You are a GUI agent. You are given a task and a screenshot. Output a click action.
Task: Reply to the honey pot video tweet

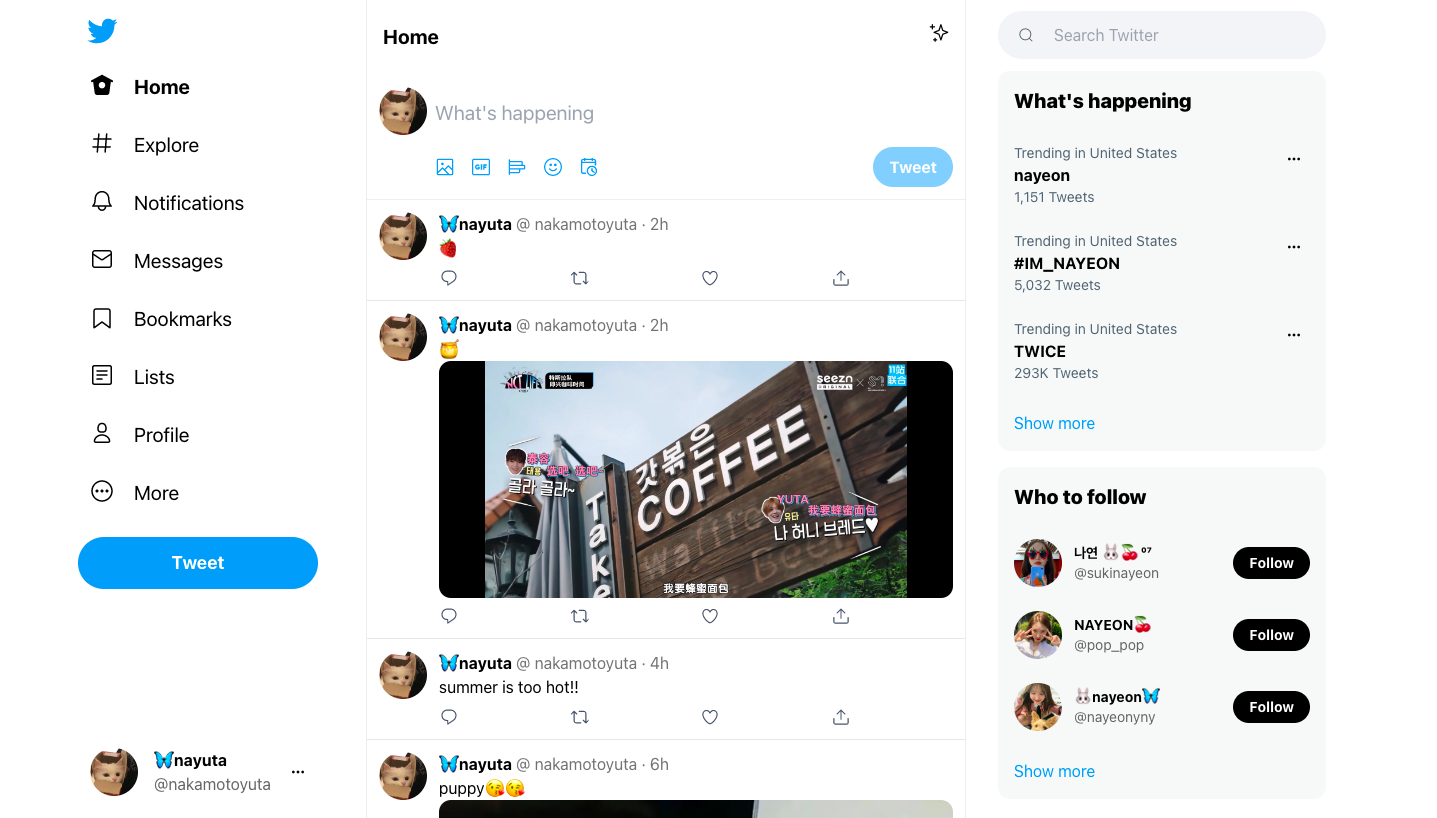[449, 616]
